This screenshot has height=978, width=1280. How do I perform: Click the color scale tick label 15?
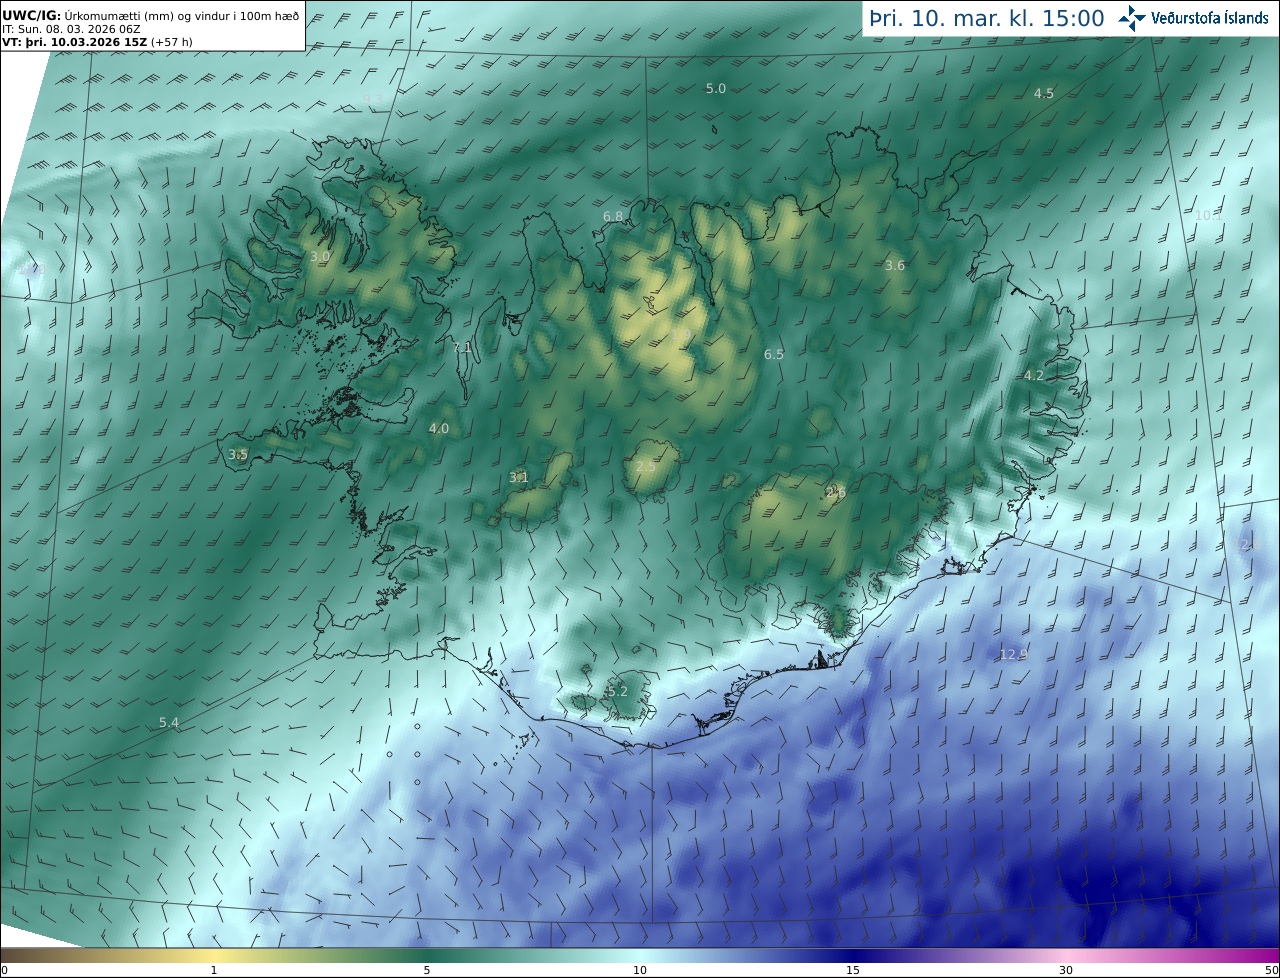click(853, 970)
